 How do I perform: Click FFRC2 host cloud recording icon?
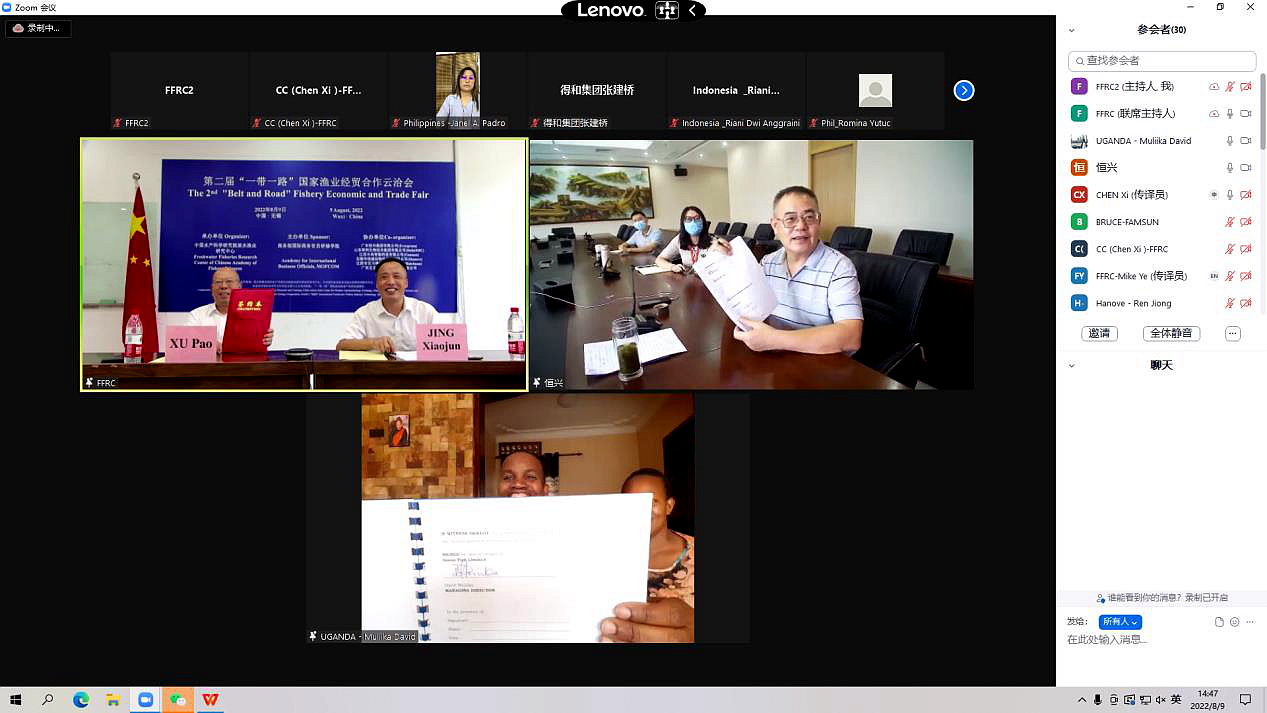tap(1214, 87)
